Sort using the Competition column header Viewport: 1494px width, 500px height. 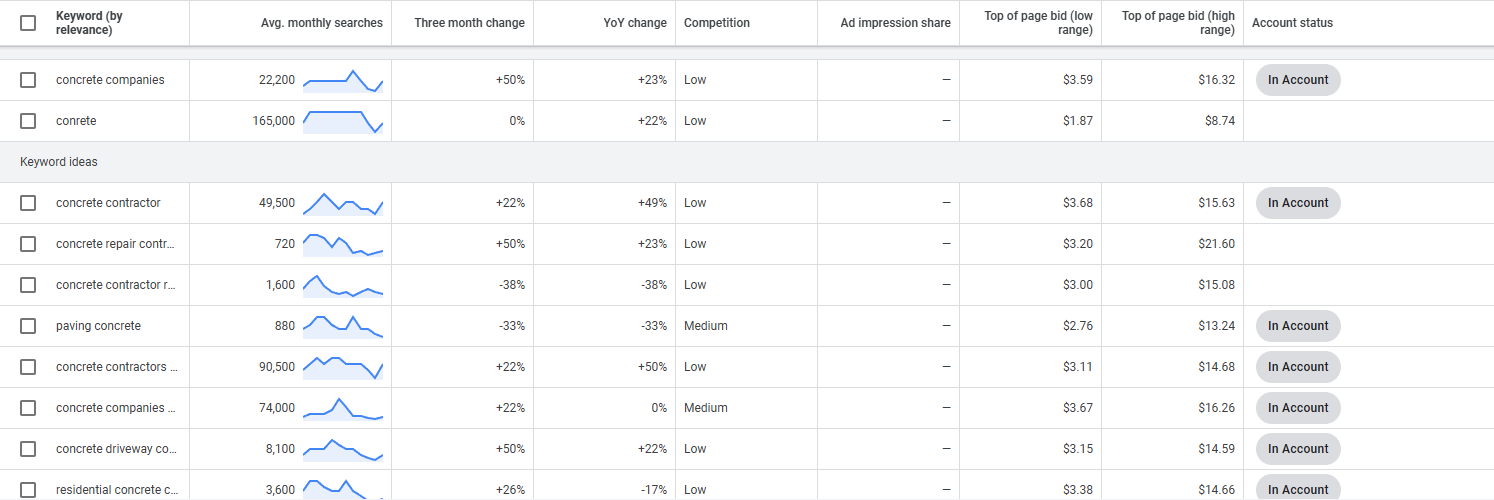(x=717, y=23)
